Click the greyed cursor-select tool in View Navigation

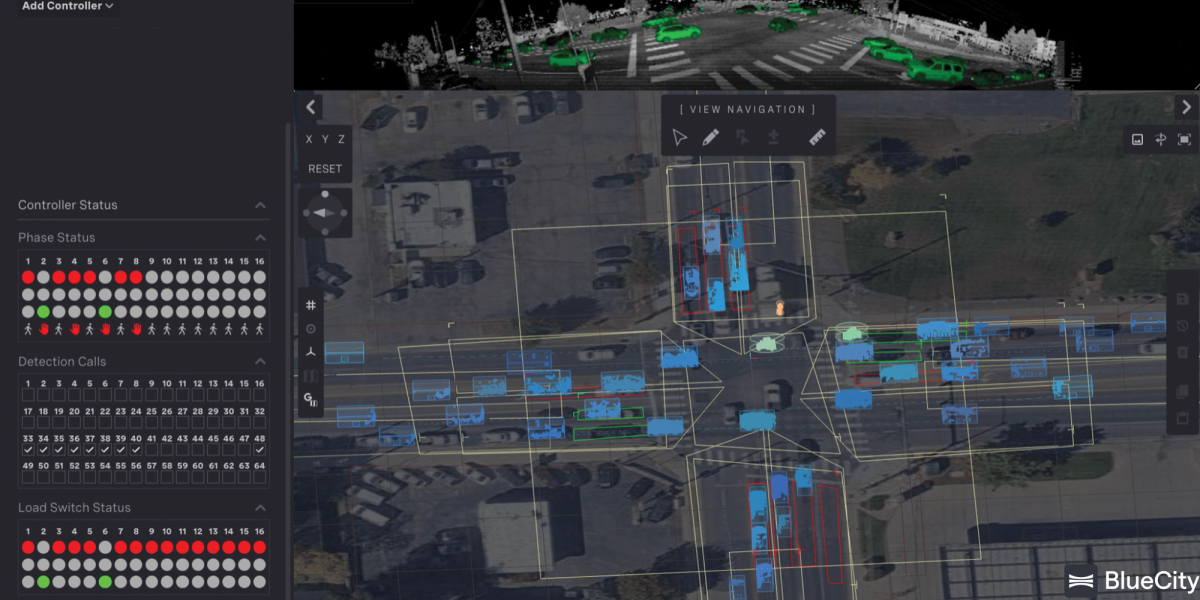point(743,138)
